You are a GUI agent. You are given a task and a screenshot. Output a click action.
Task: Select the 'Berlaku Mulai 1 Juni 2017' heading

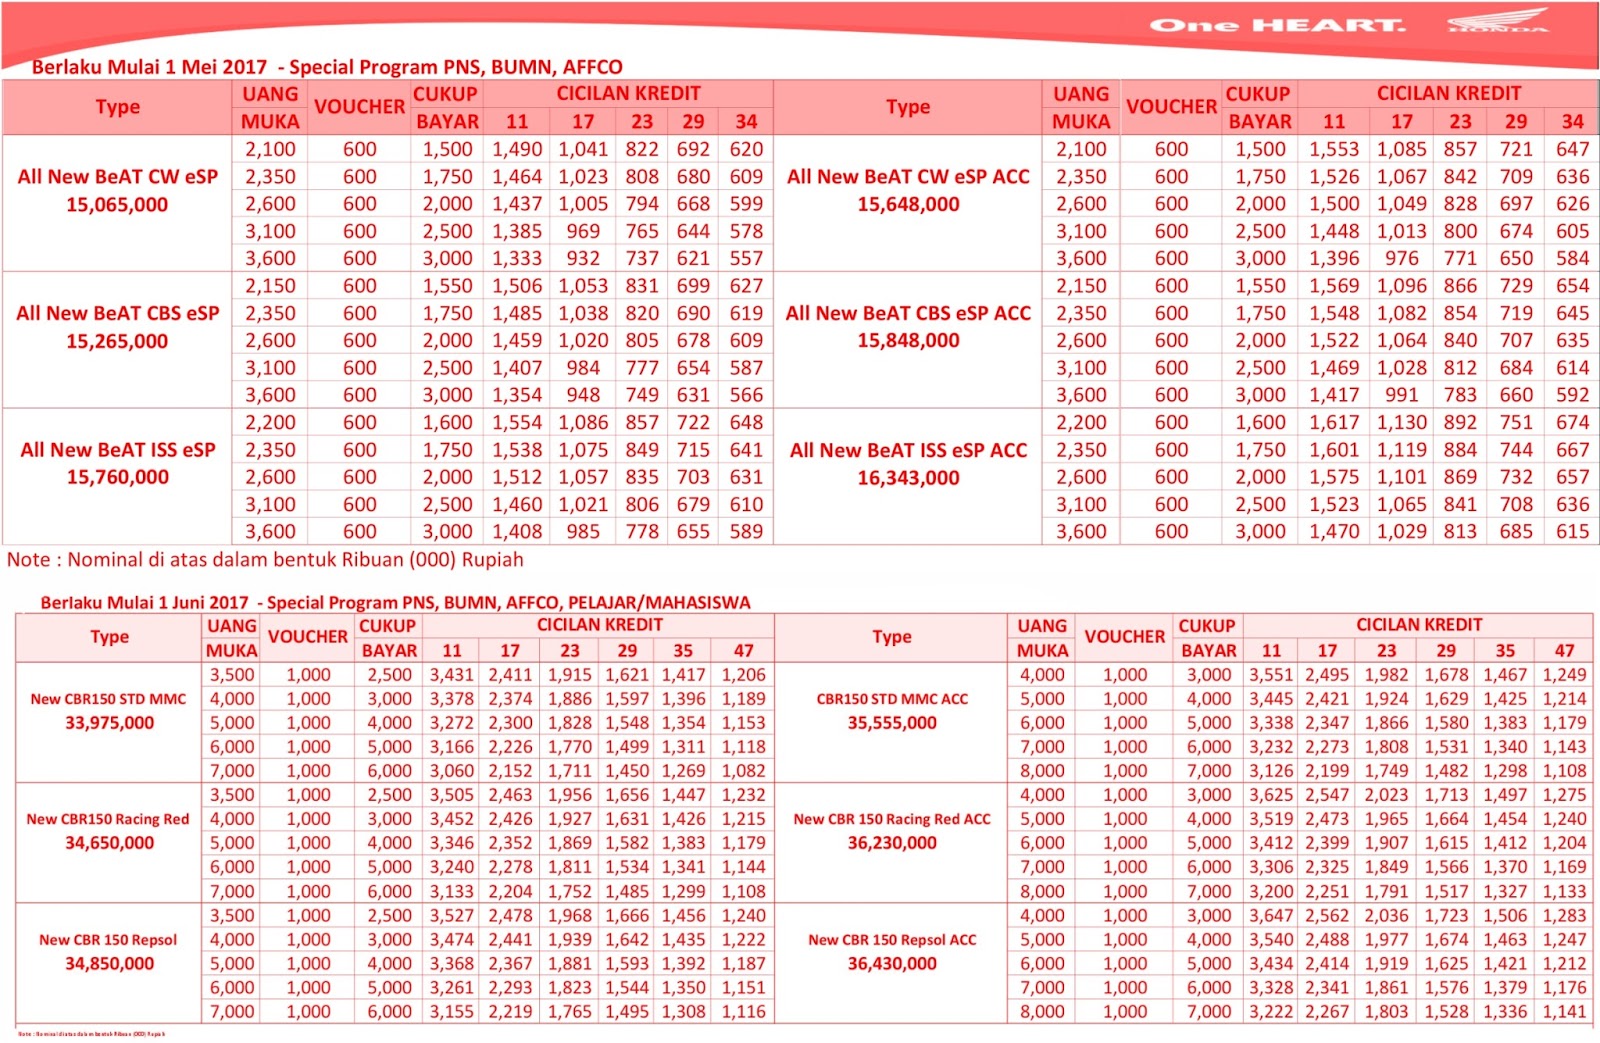pyautogui.click(x=144, y=602)
